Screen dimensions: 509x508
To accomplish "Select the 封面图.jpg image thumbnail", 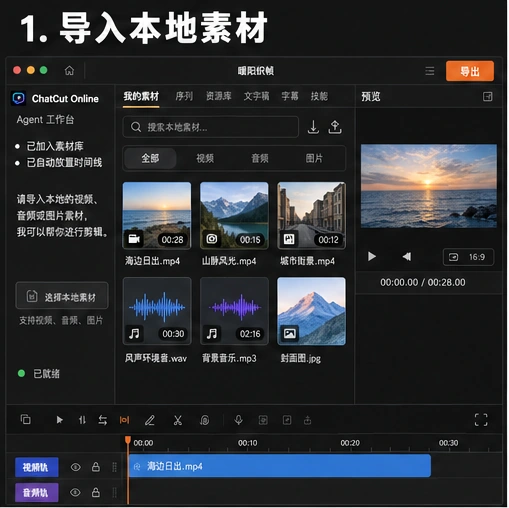I will [x=311, y=311].
